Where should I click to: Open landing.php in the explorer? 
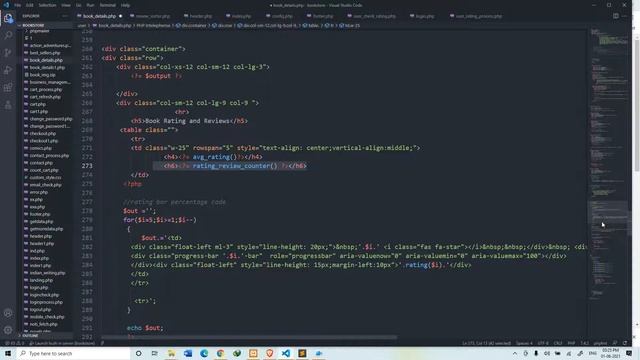pyautogui.click(x=41, y=280)
